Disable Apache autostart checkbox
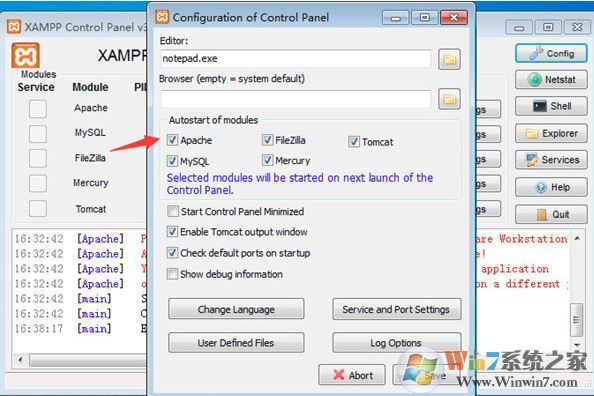 (172, 140)
